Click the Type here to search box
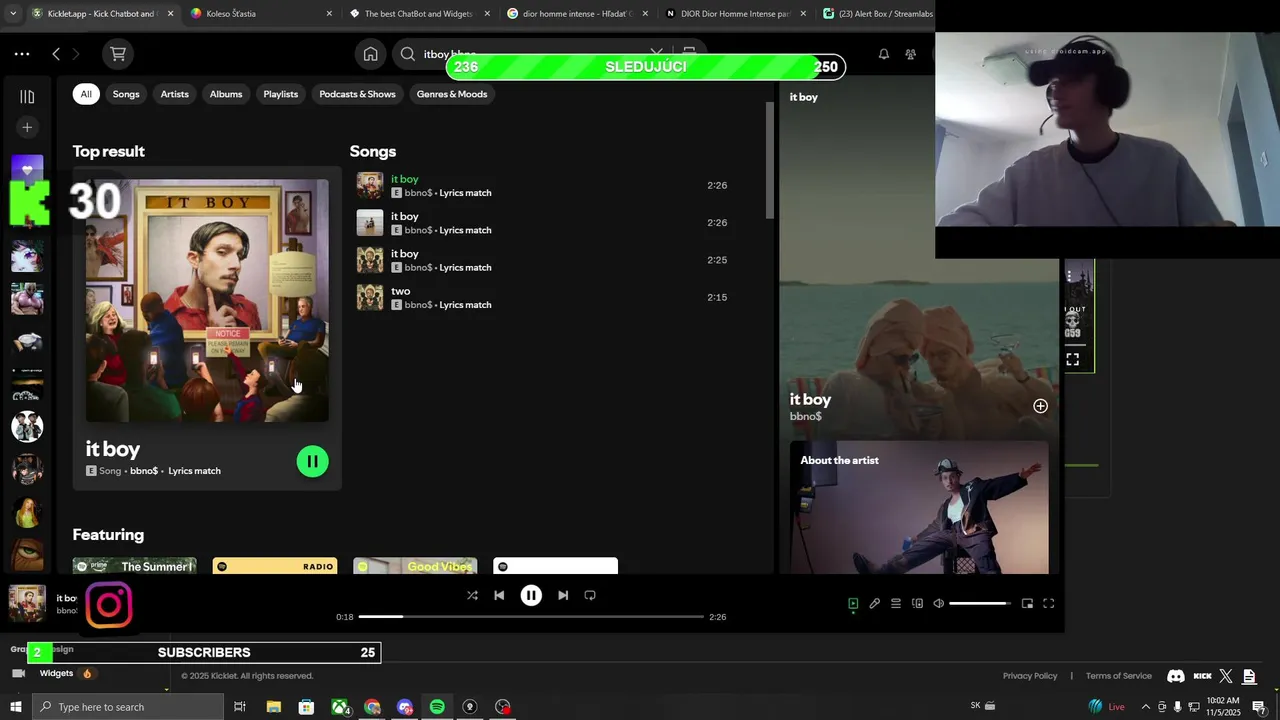The height and width of the screenshot is (720, 1280). 127,707
